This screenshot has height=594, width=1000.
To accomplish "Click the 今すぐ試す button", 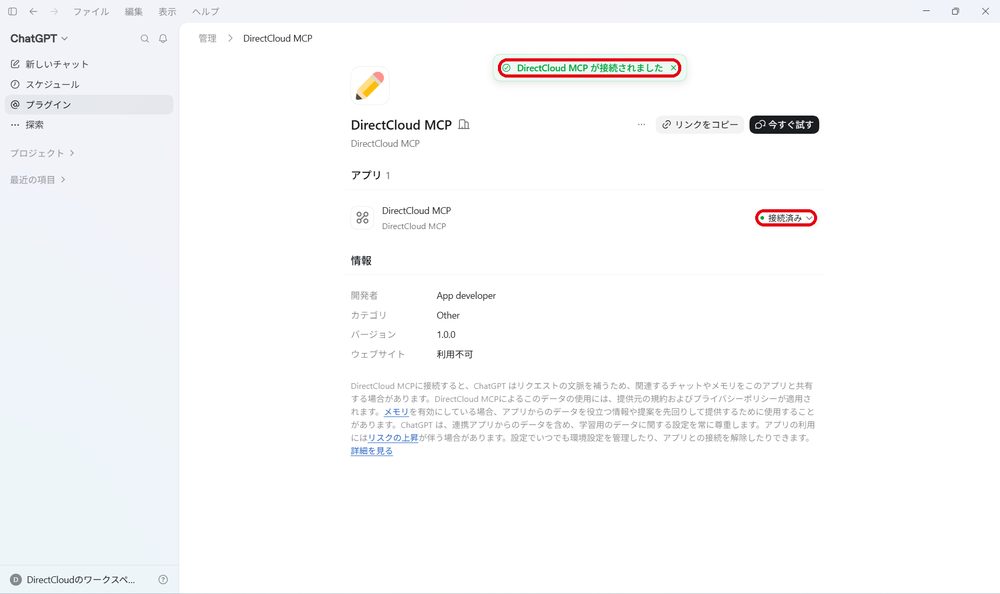I will click(x=784, y=124).
